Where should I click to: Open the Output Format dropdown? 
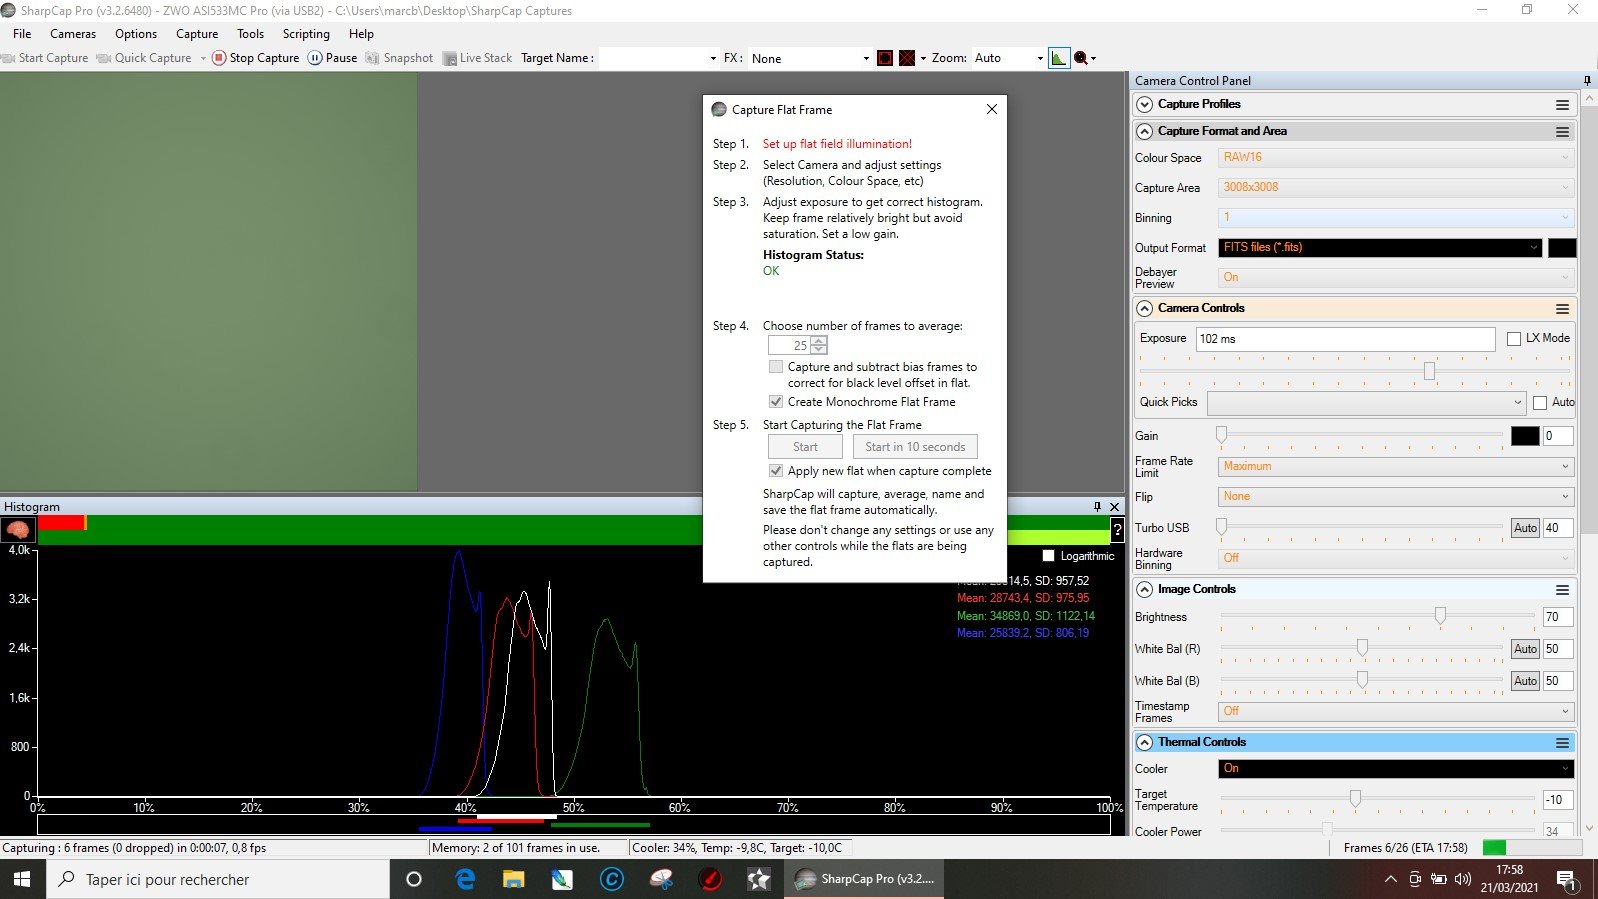[1380, 248]
